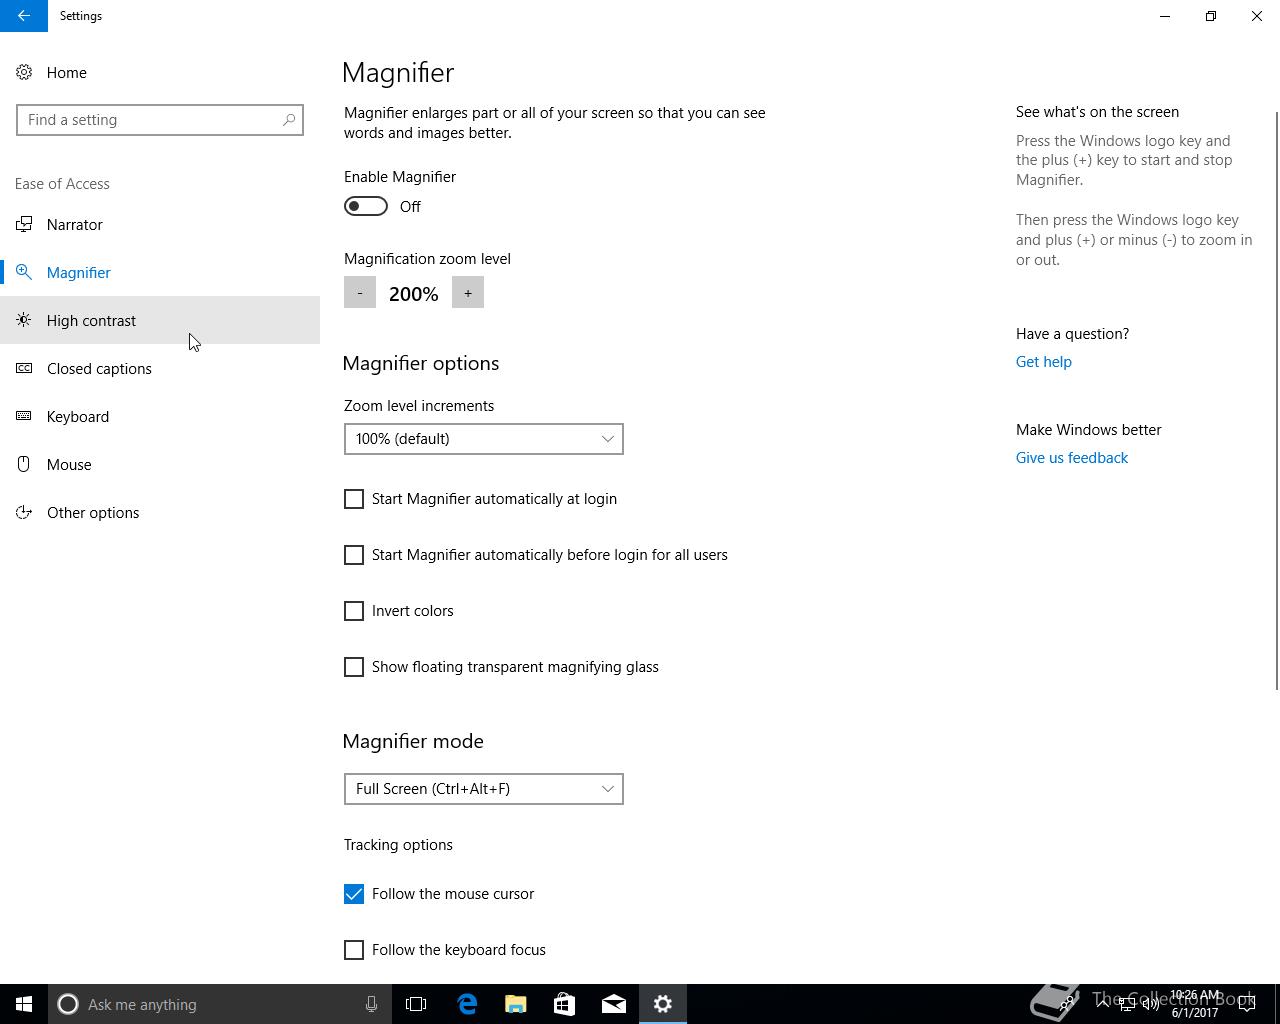
Task: Return to Settings Home
Action: (160, 73)
